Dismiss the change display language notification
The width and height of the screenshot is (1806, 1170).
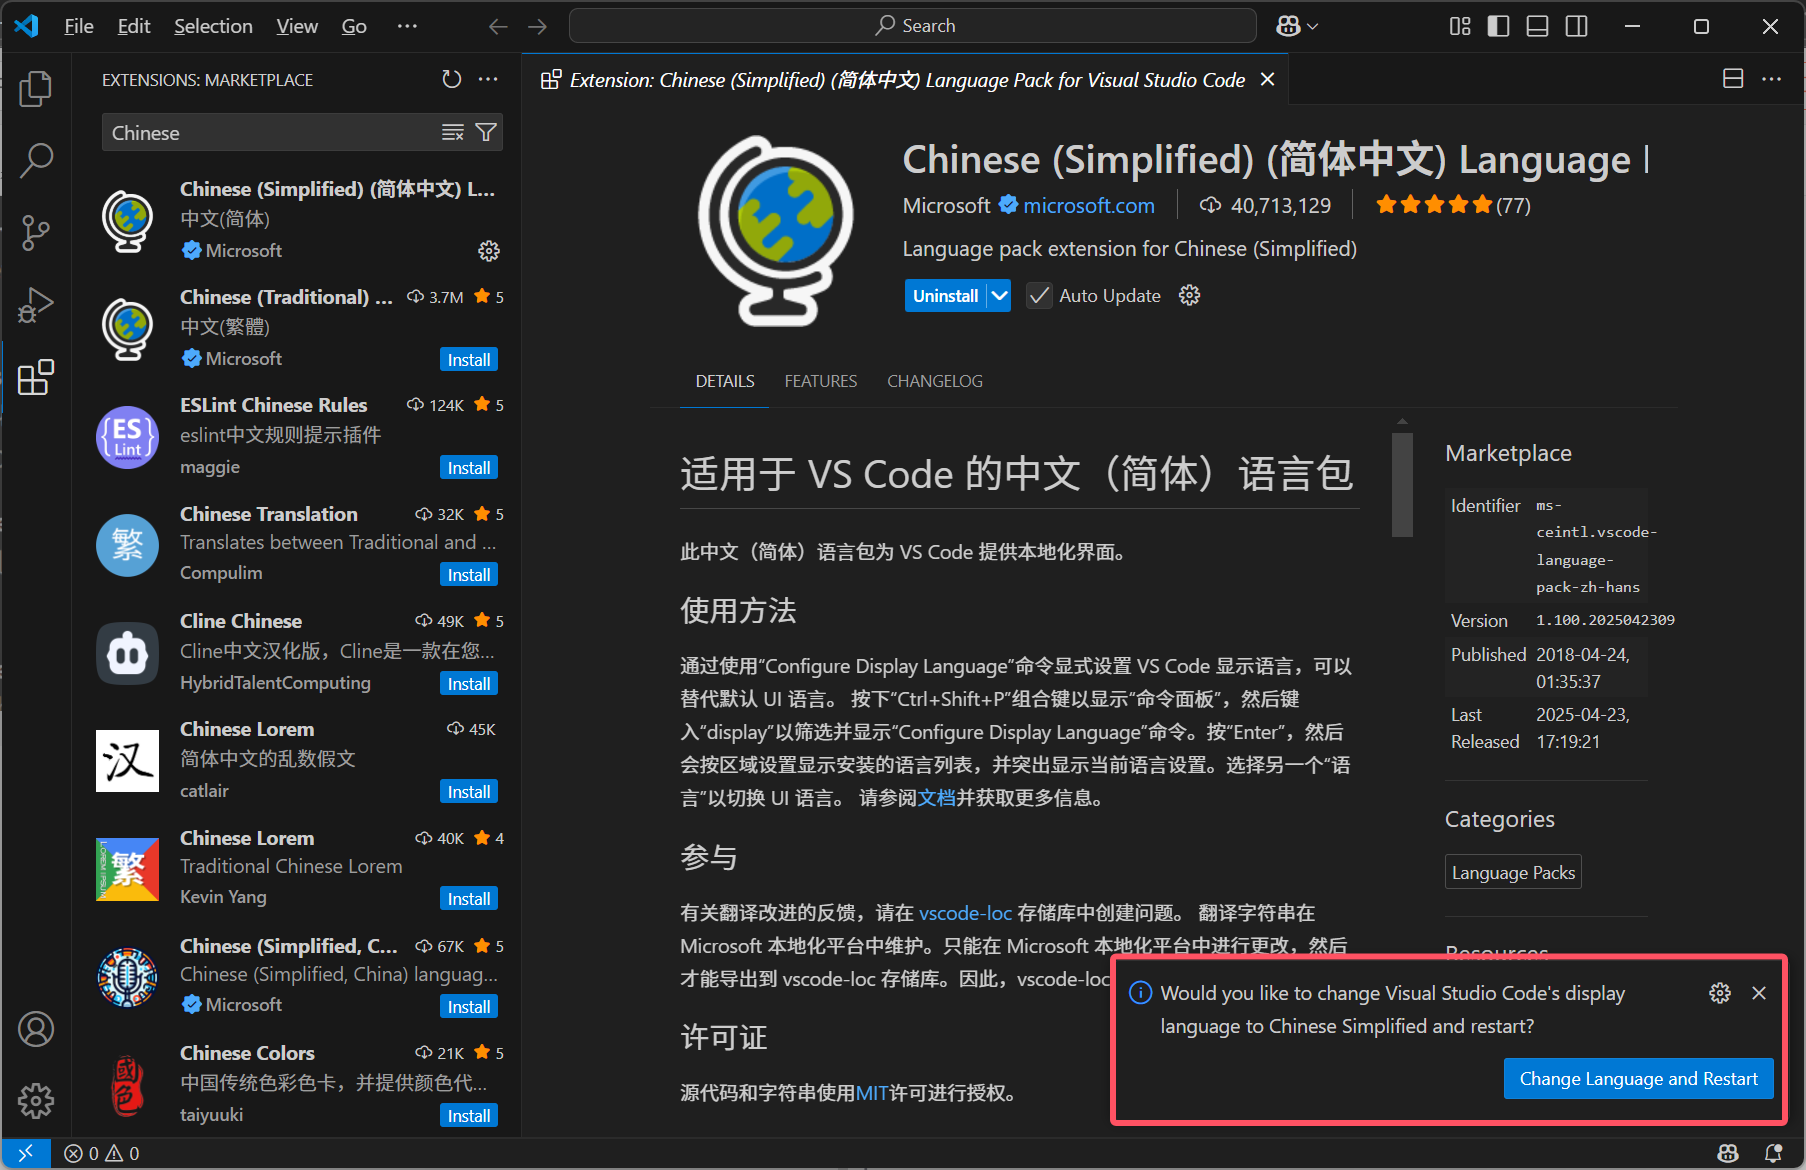point(1759,993)
